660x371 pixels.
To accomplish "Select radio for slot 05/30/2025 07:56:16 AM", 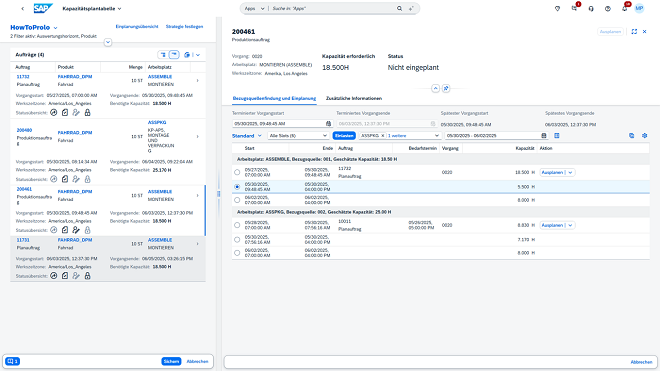I will 237,240.
